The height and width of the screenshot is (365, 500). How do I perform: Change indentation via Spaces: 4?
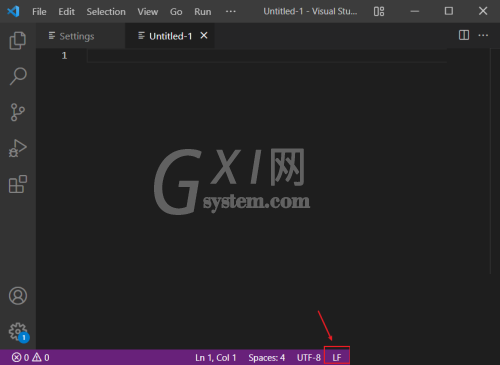(x=267, y=358)
